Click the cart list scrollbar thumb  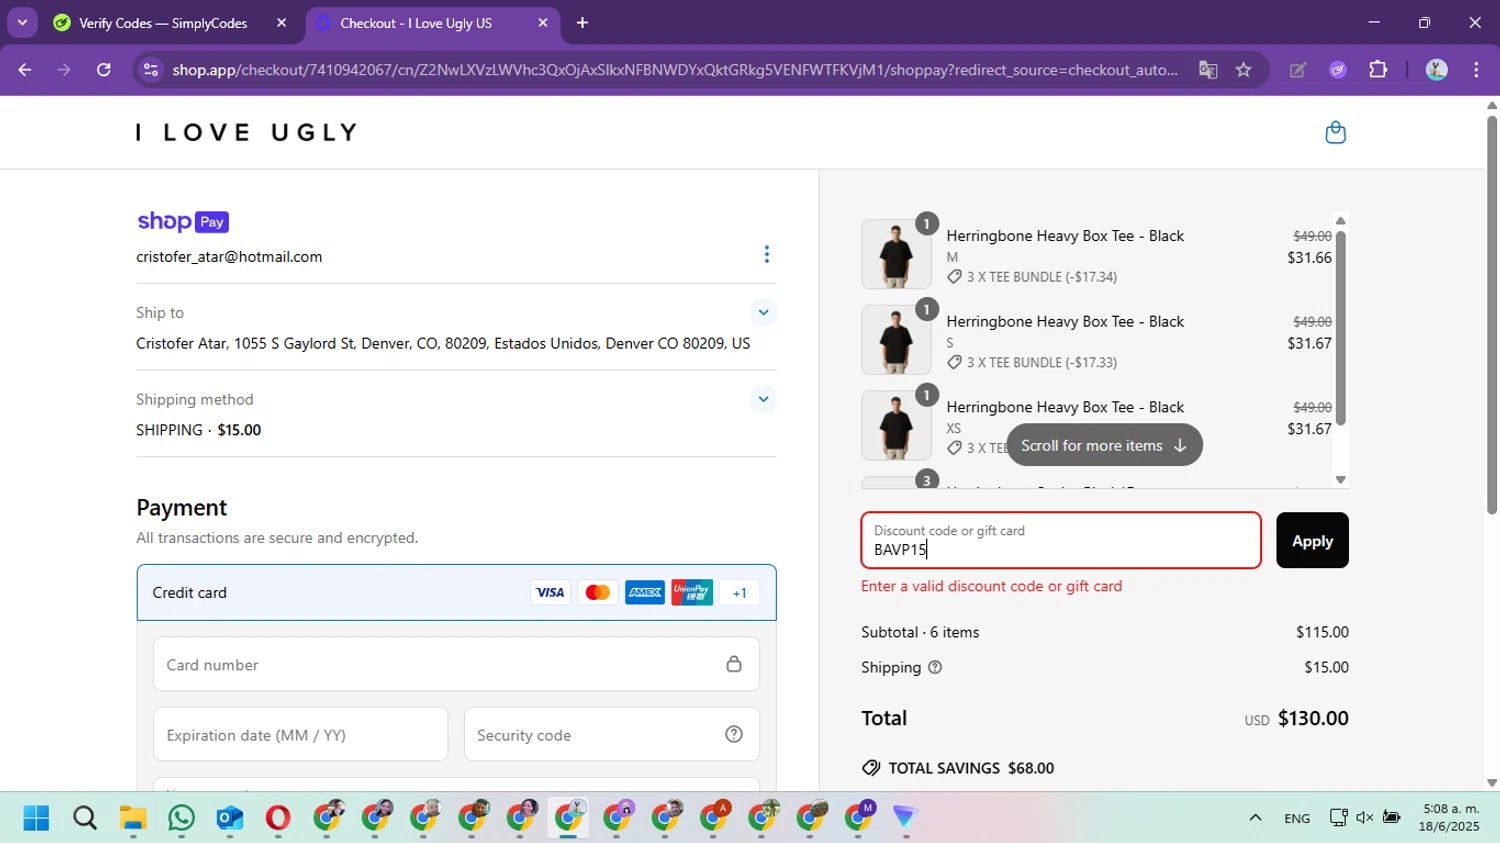pos(1340,328)
